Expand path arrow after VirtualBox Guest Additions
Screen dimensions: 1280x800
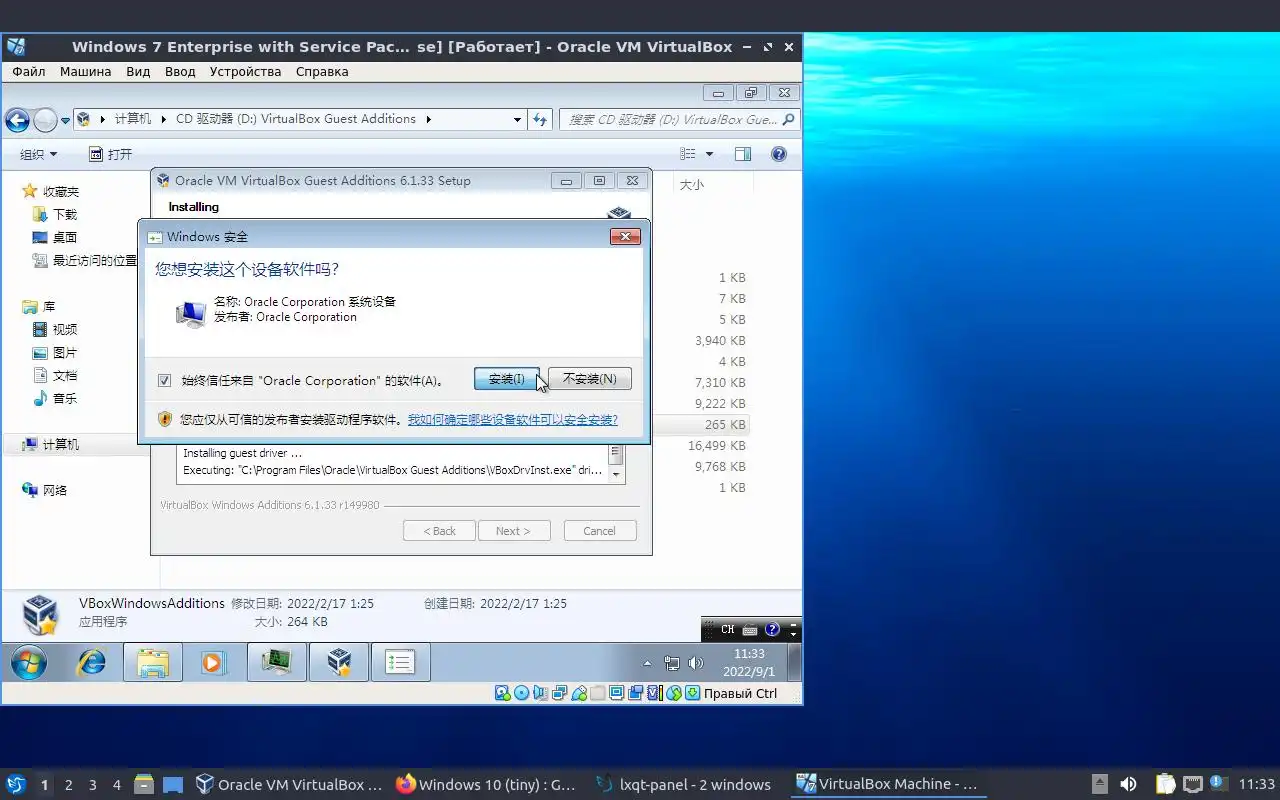(x=429, y=119)
